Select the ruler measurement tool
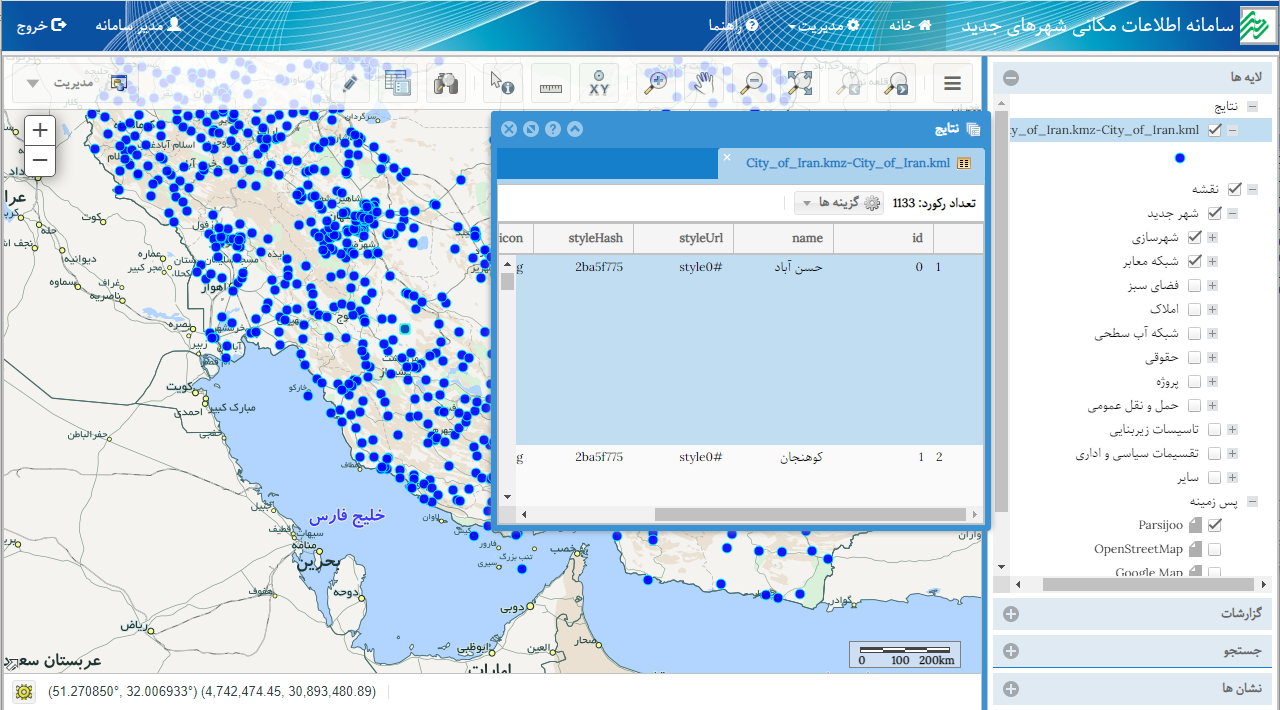Viewport: 1280px width, 710px height. pos(551,84)
